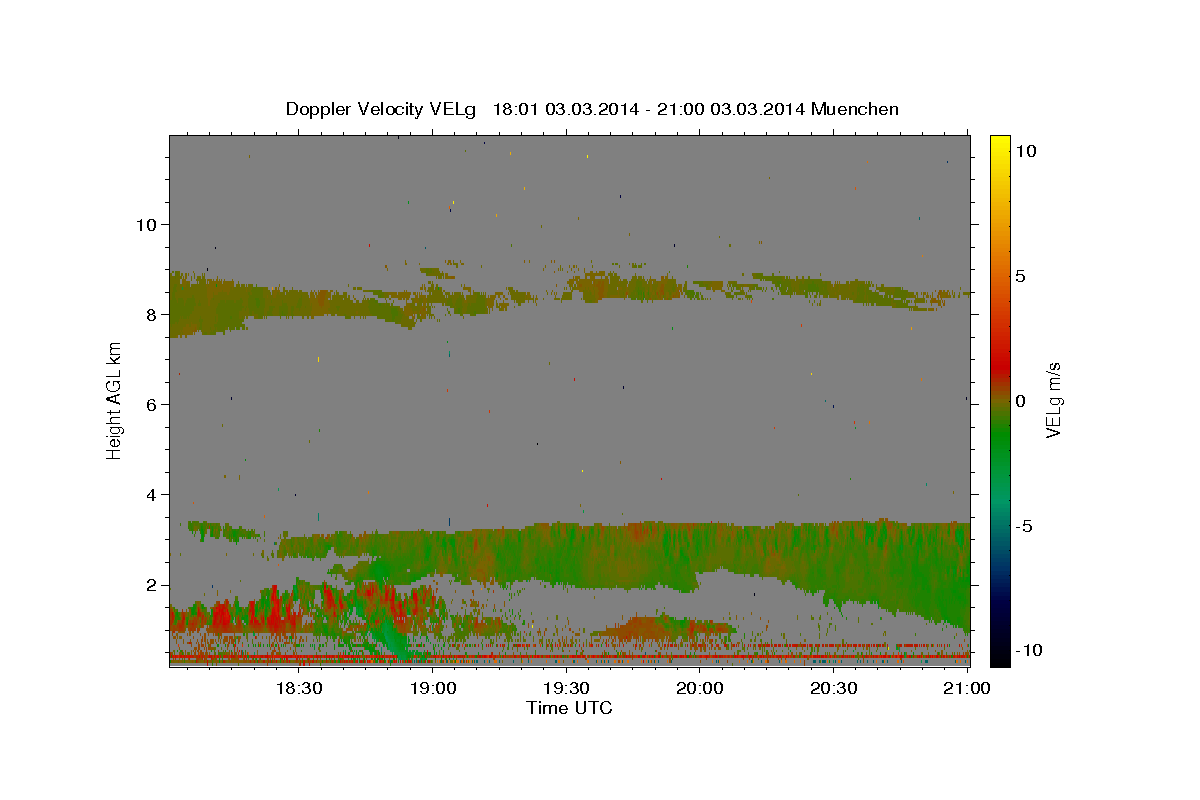Click the time axis label '19:30'
Viewport: 1200px width, 800px height.
coord(566,688)
